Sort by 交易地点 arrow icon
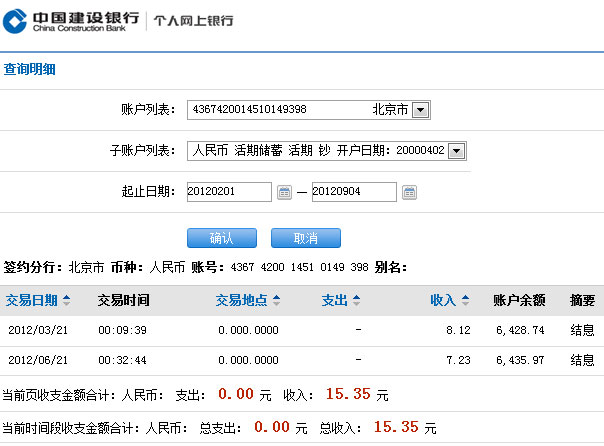Screen dimensions: 604x446 coord(277,300)
